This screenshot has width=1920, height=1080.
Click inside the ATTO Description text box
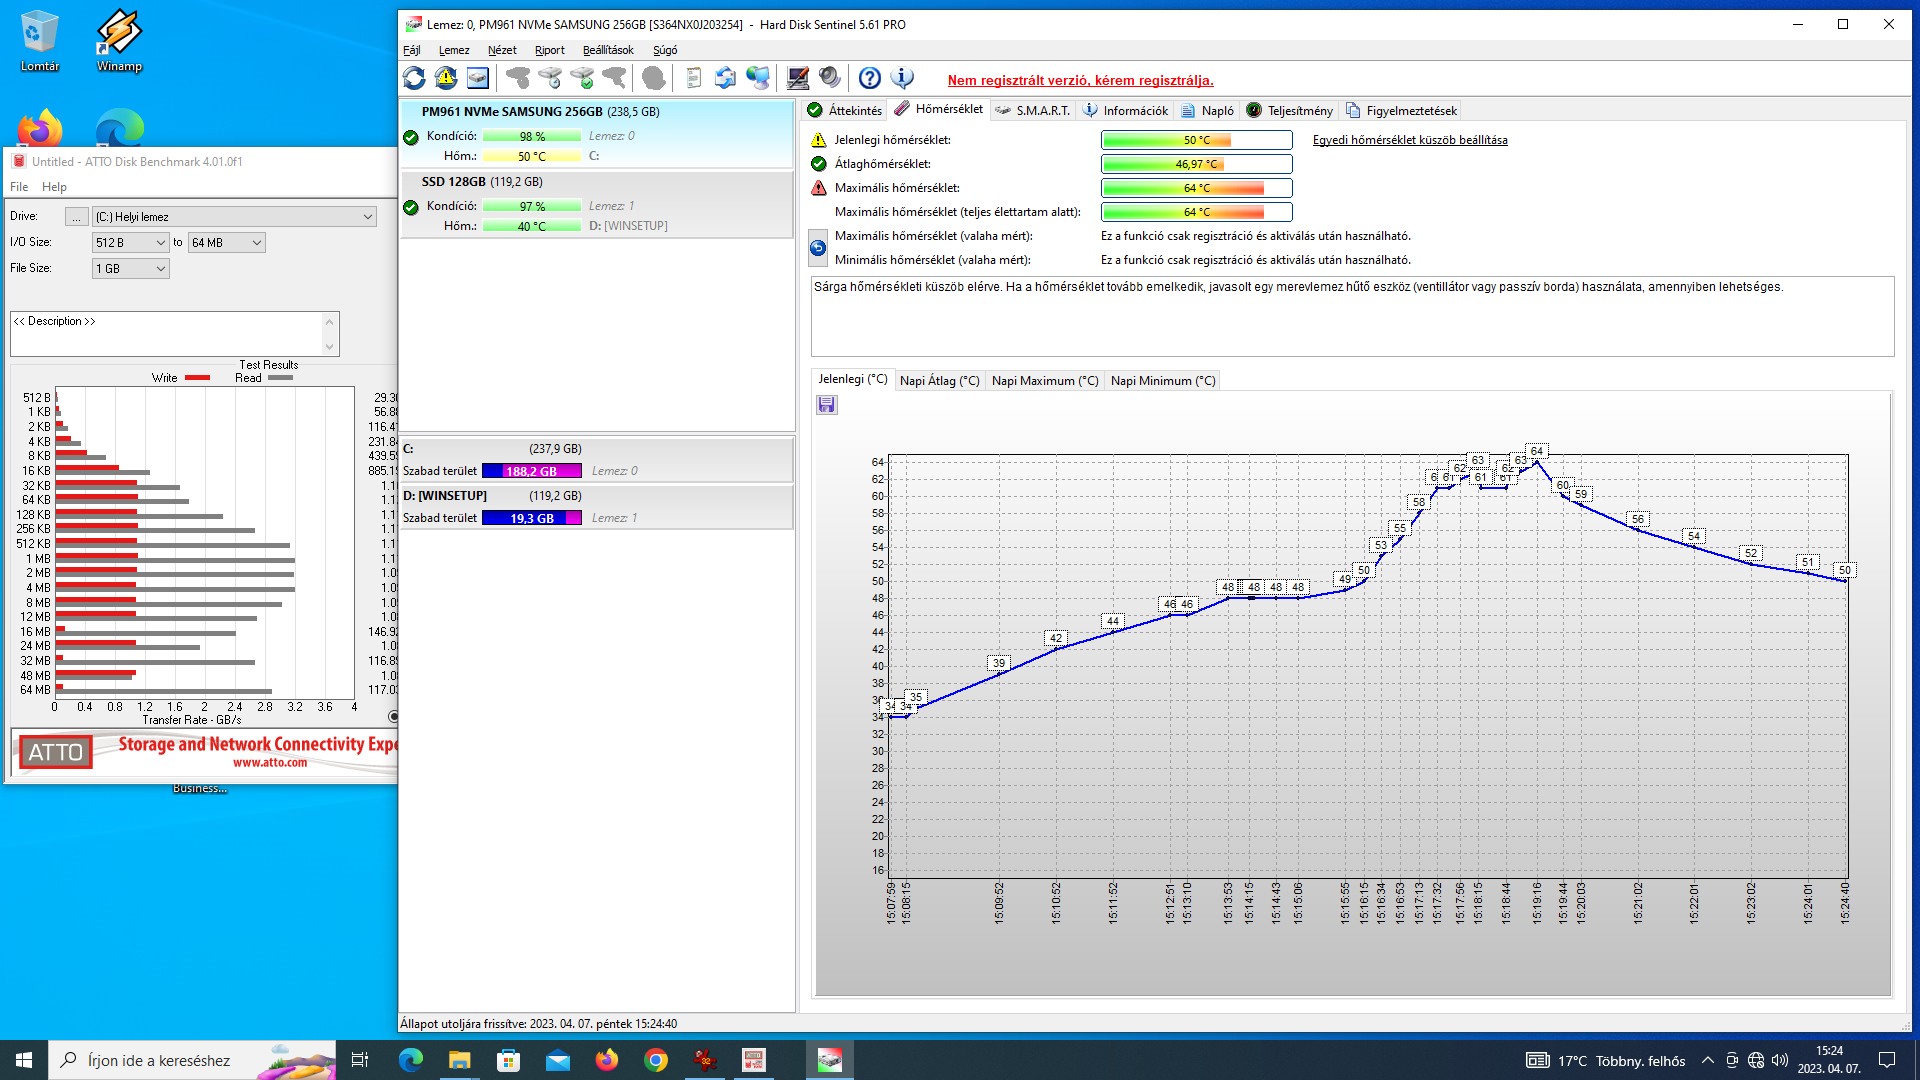[168, 334]
